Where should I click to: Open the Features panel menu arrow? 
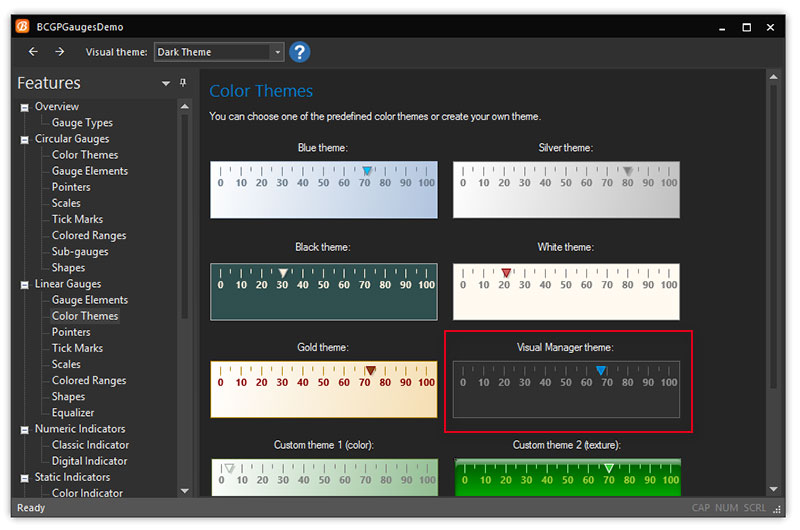[x=166, y=84]
